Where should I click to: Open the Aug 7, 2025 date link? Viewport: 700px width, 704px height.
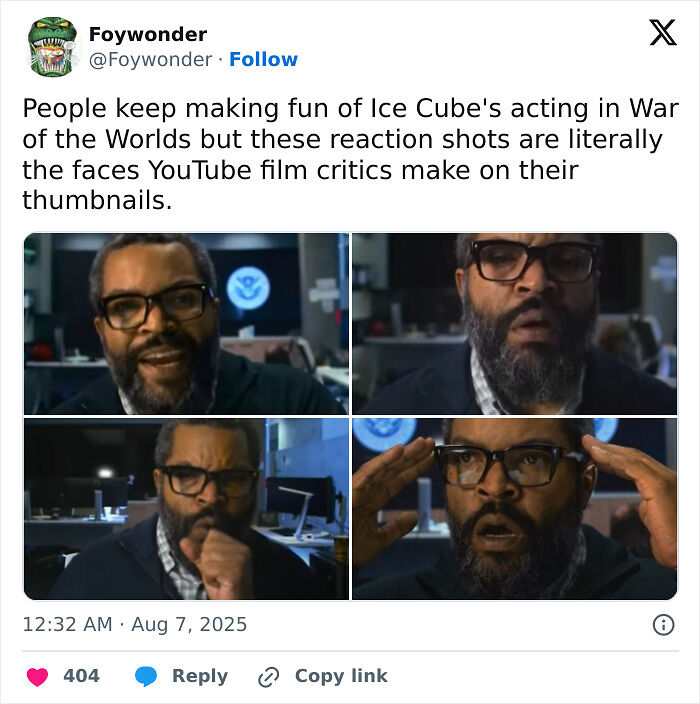click(189, 625)
